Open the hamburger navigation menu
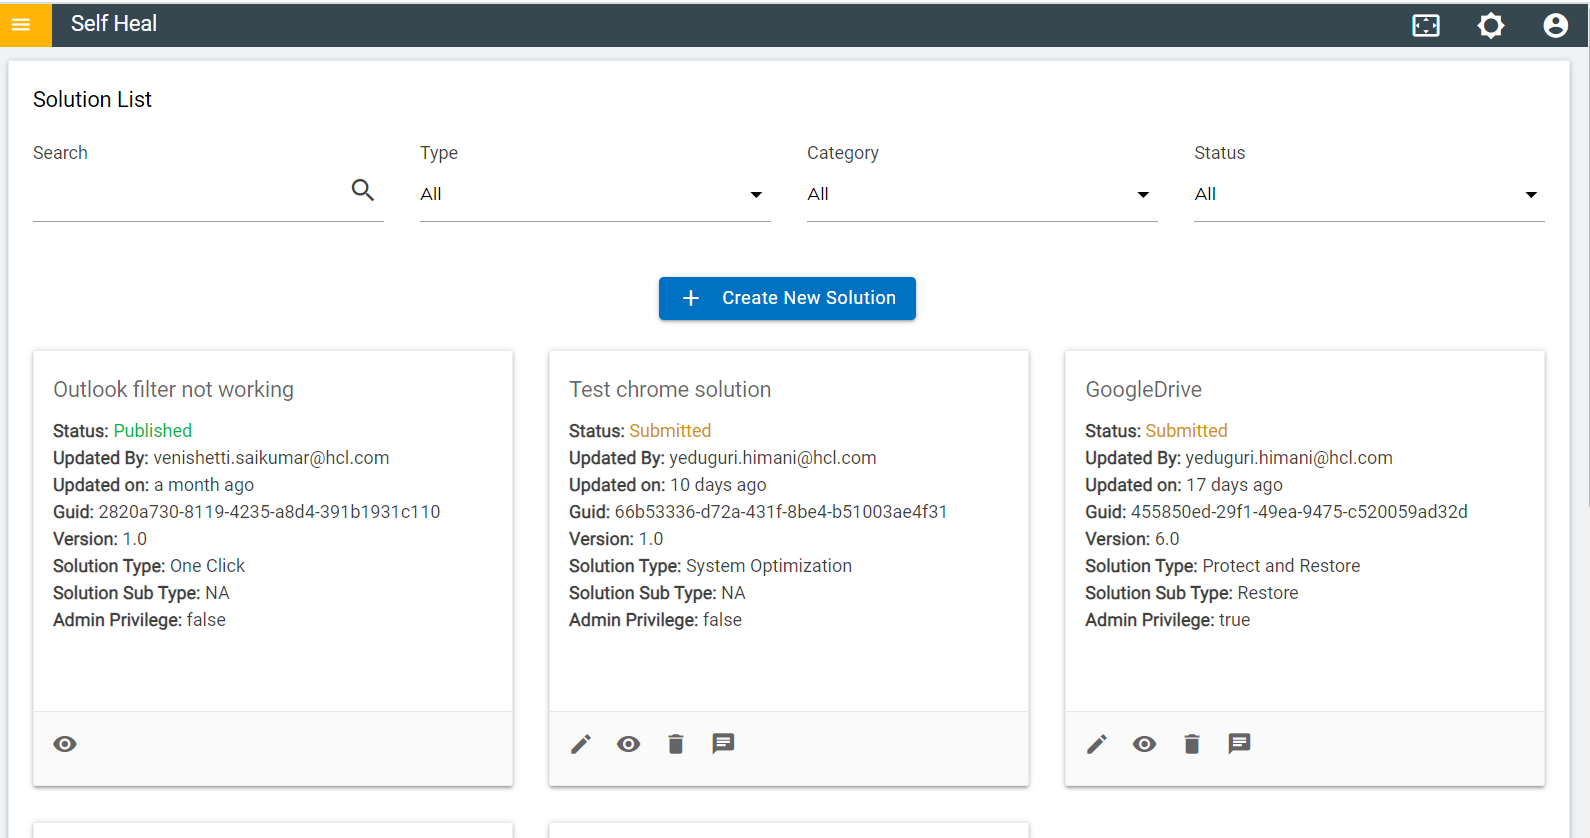Viewport: 1590px width, 838px height. pyautogui.click(x=21, y=24)
